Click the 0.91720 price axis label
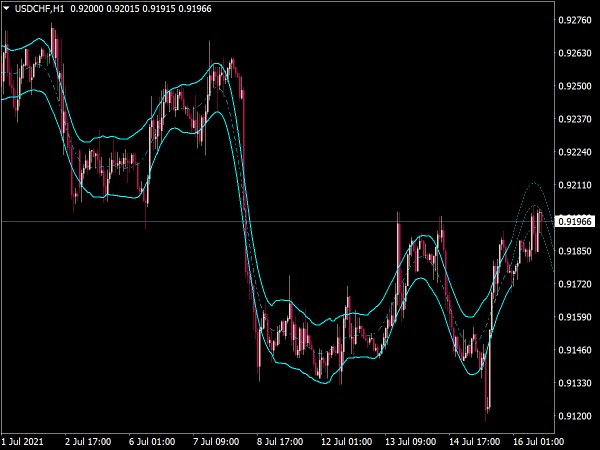The height and width of the screenshot is (450, 600). click(x=575, y=284)
